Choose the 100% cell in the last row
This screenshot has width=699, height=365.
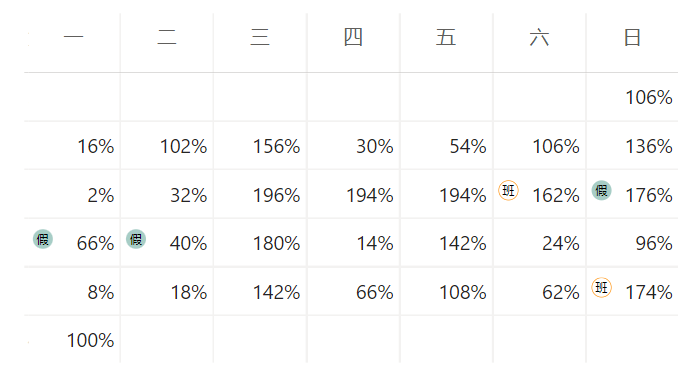click(72, 340)
